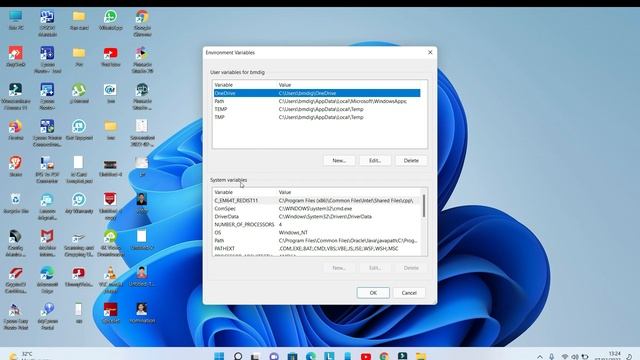Open the Epson Easy Photo Print shortcut
Screen dimensions: 640x360
pyautogui.click(x=16, y=316)
